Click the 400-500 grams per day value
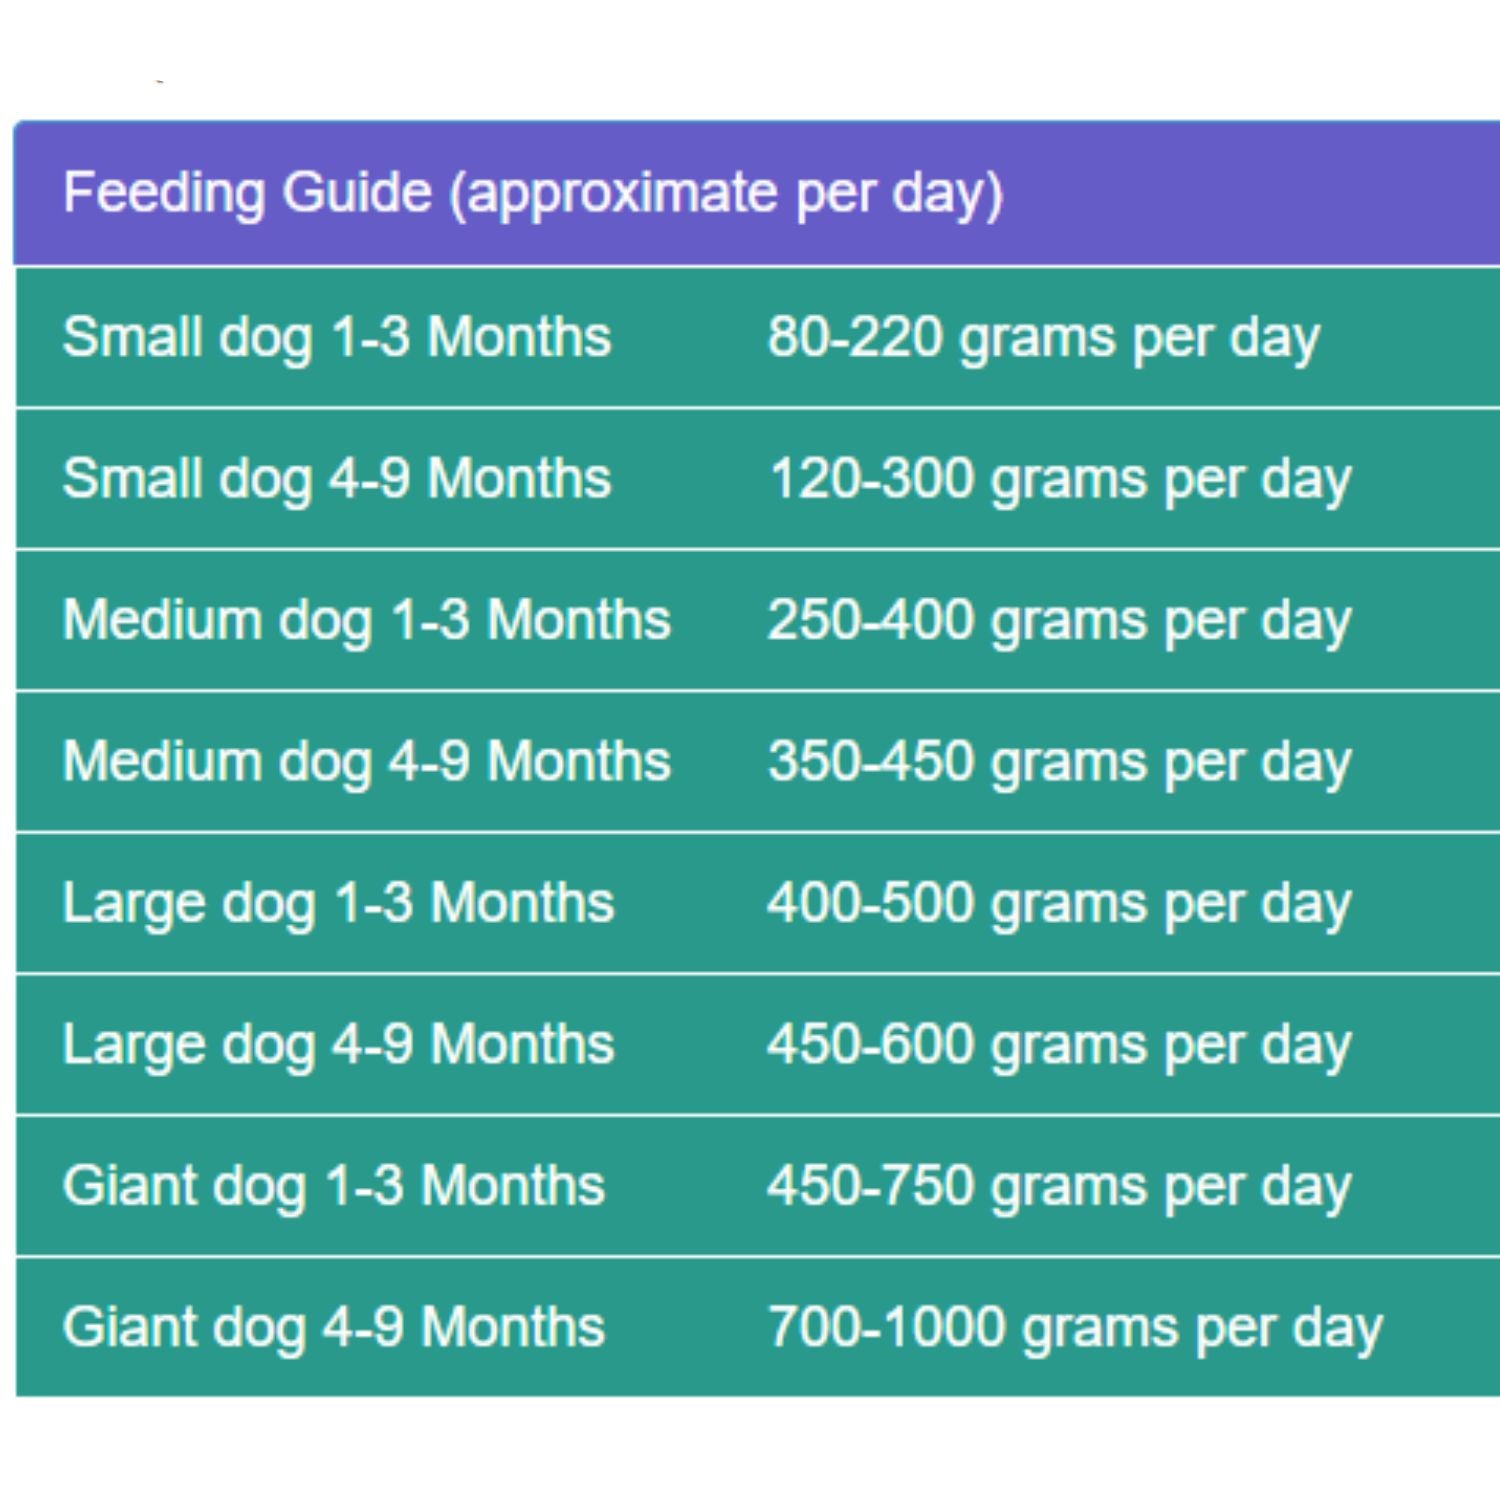This screenshot has width=1500, height=1500. (1059, 904)
